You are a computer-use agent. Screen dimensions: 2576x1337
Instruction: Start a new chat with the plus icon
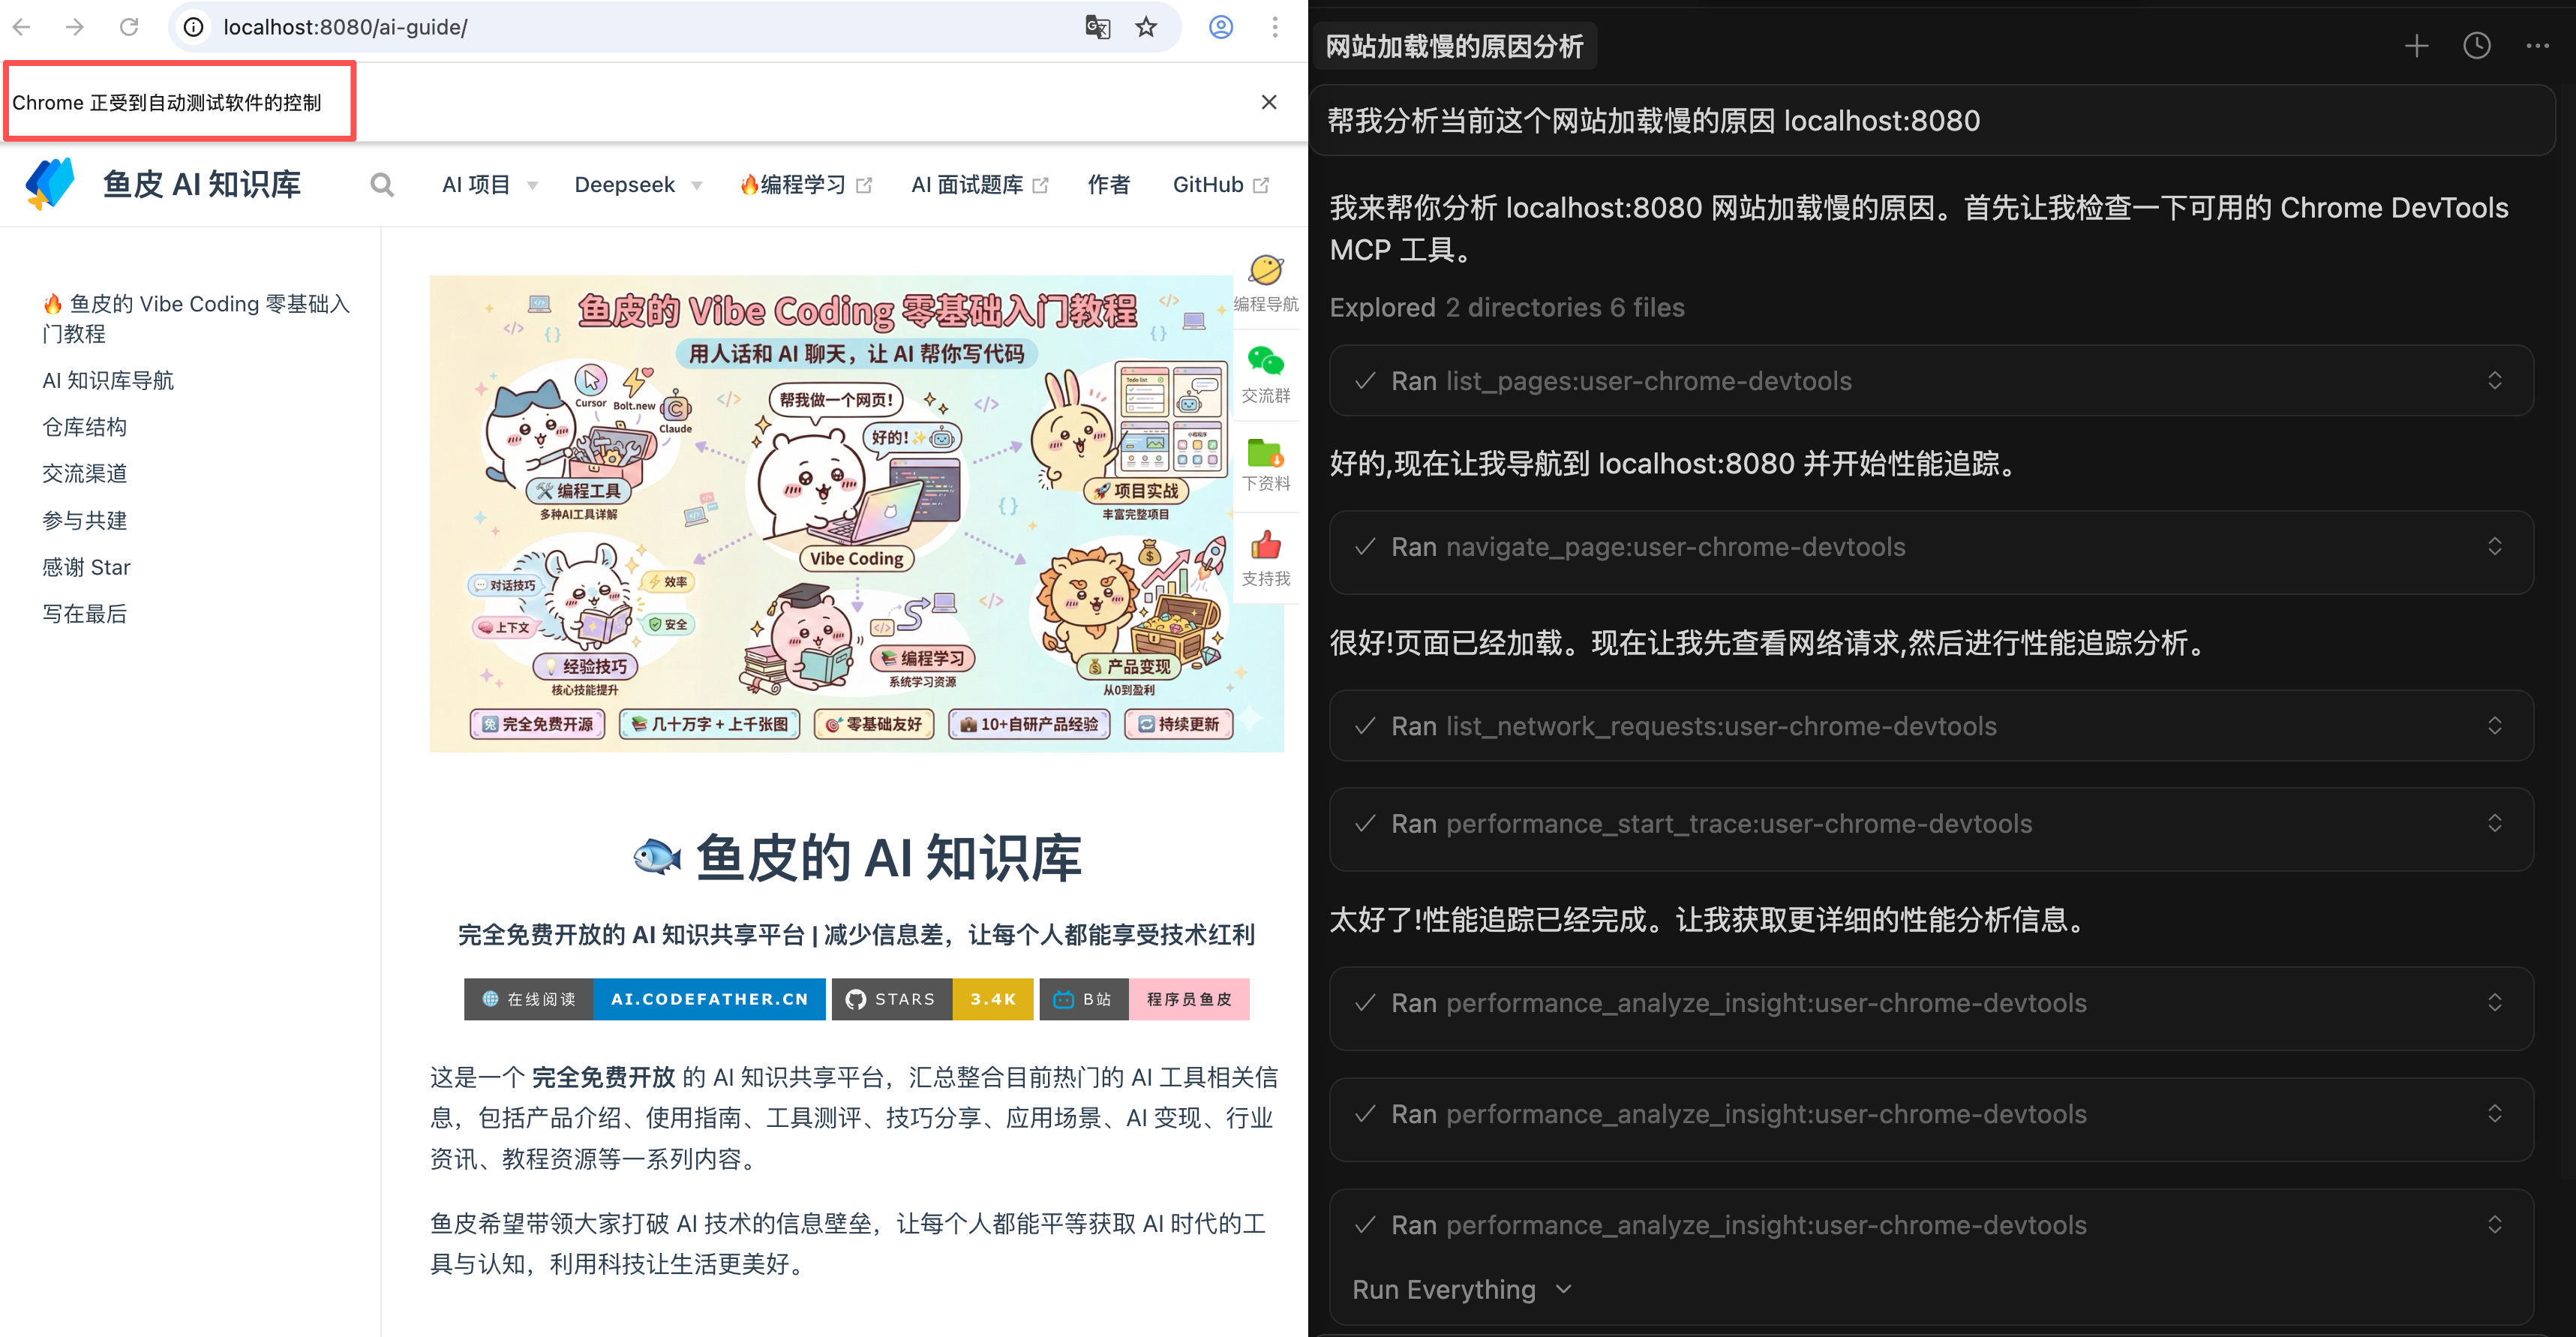(x=2416, y=46)
